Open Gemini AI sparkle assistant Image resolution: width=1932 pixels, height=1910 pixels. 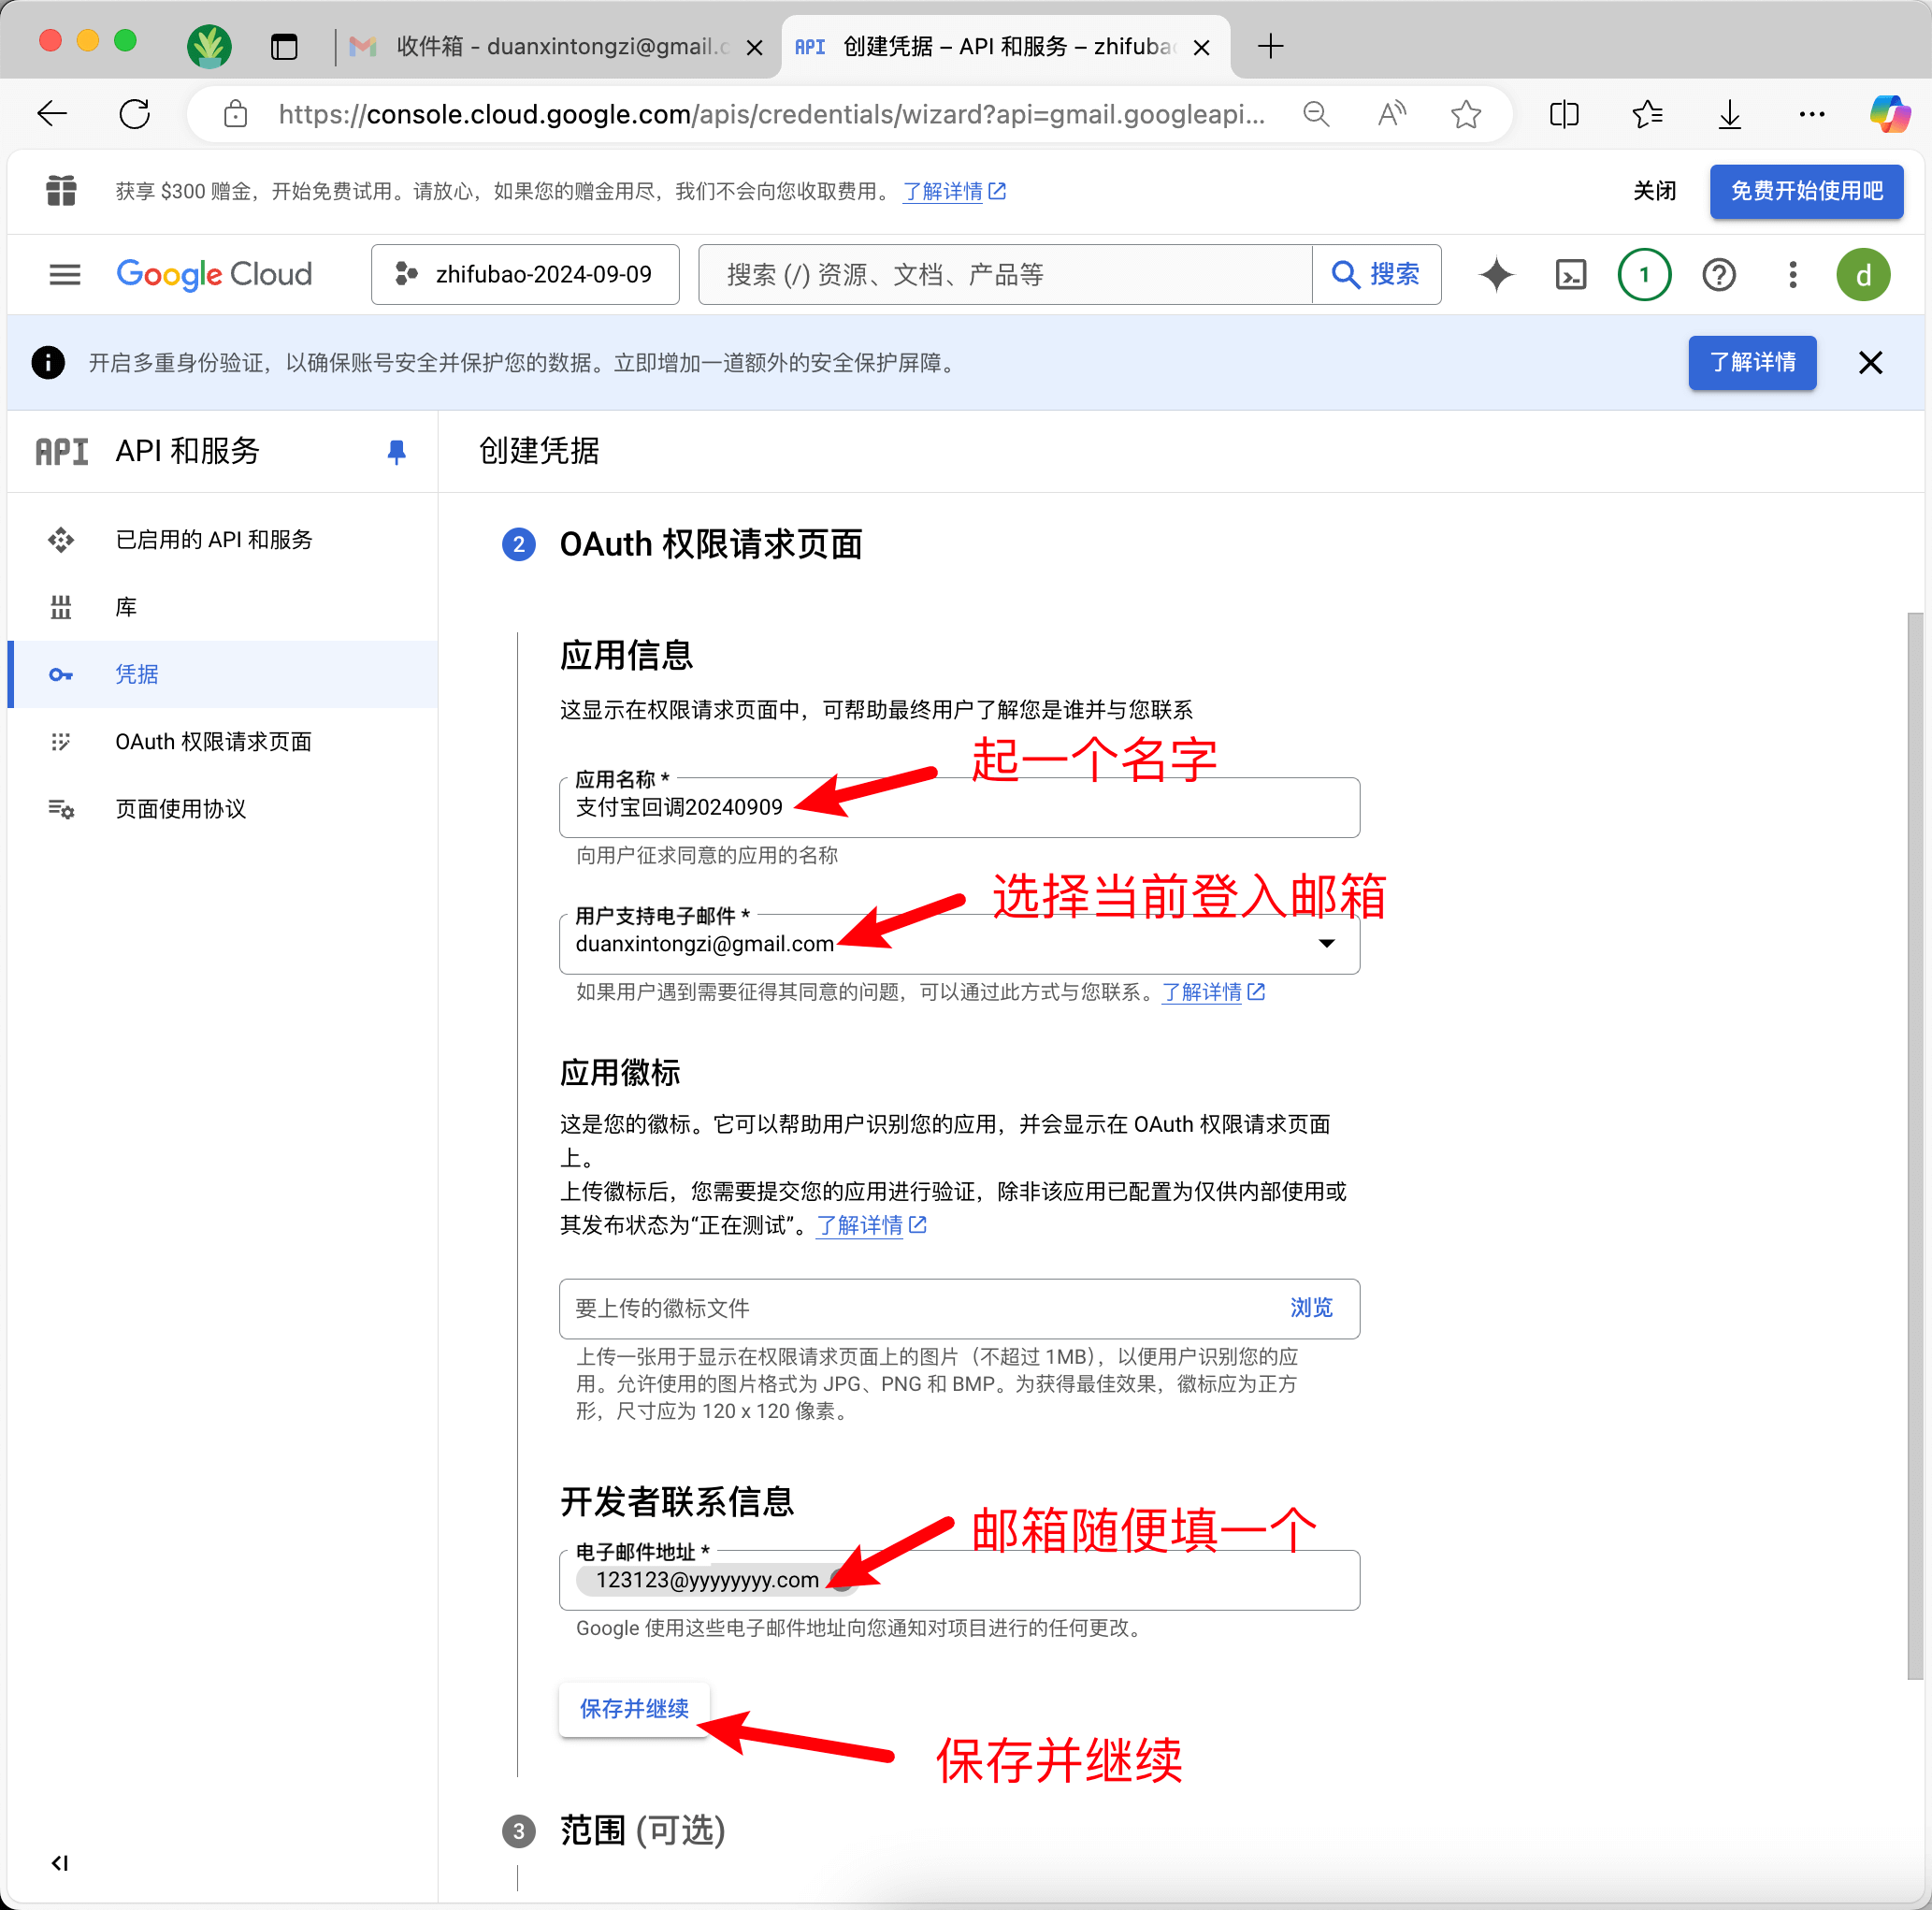pyautogui.click(x=1496, y=274)
